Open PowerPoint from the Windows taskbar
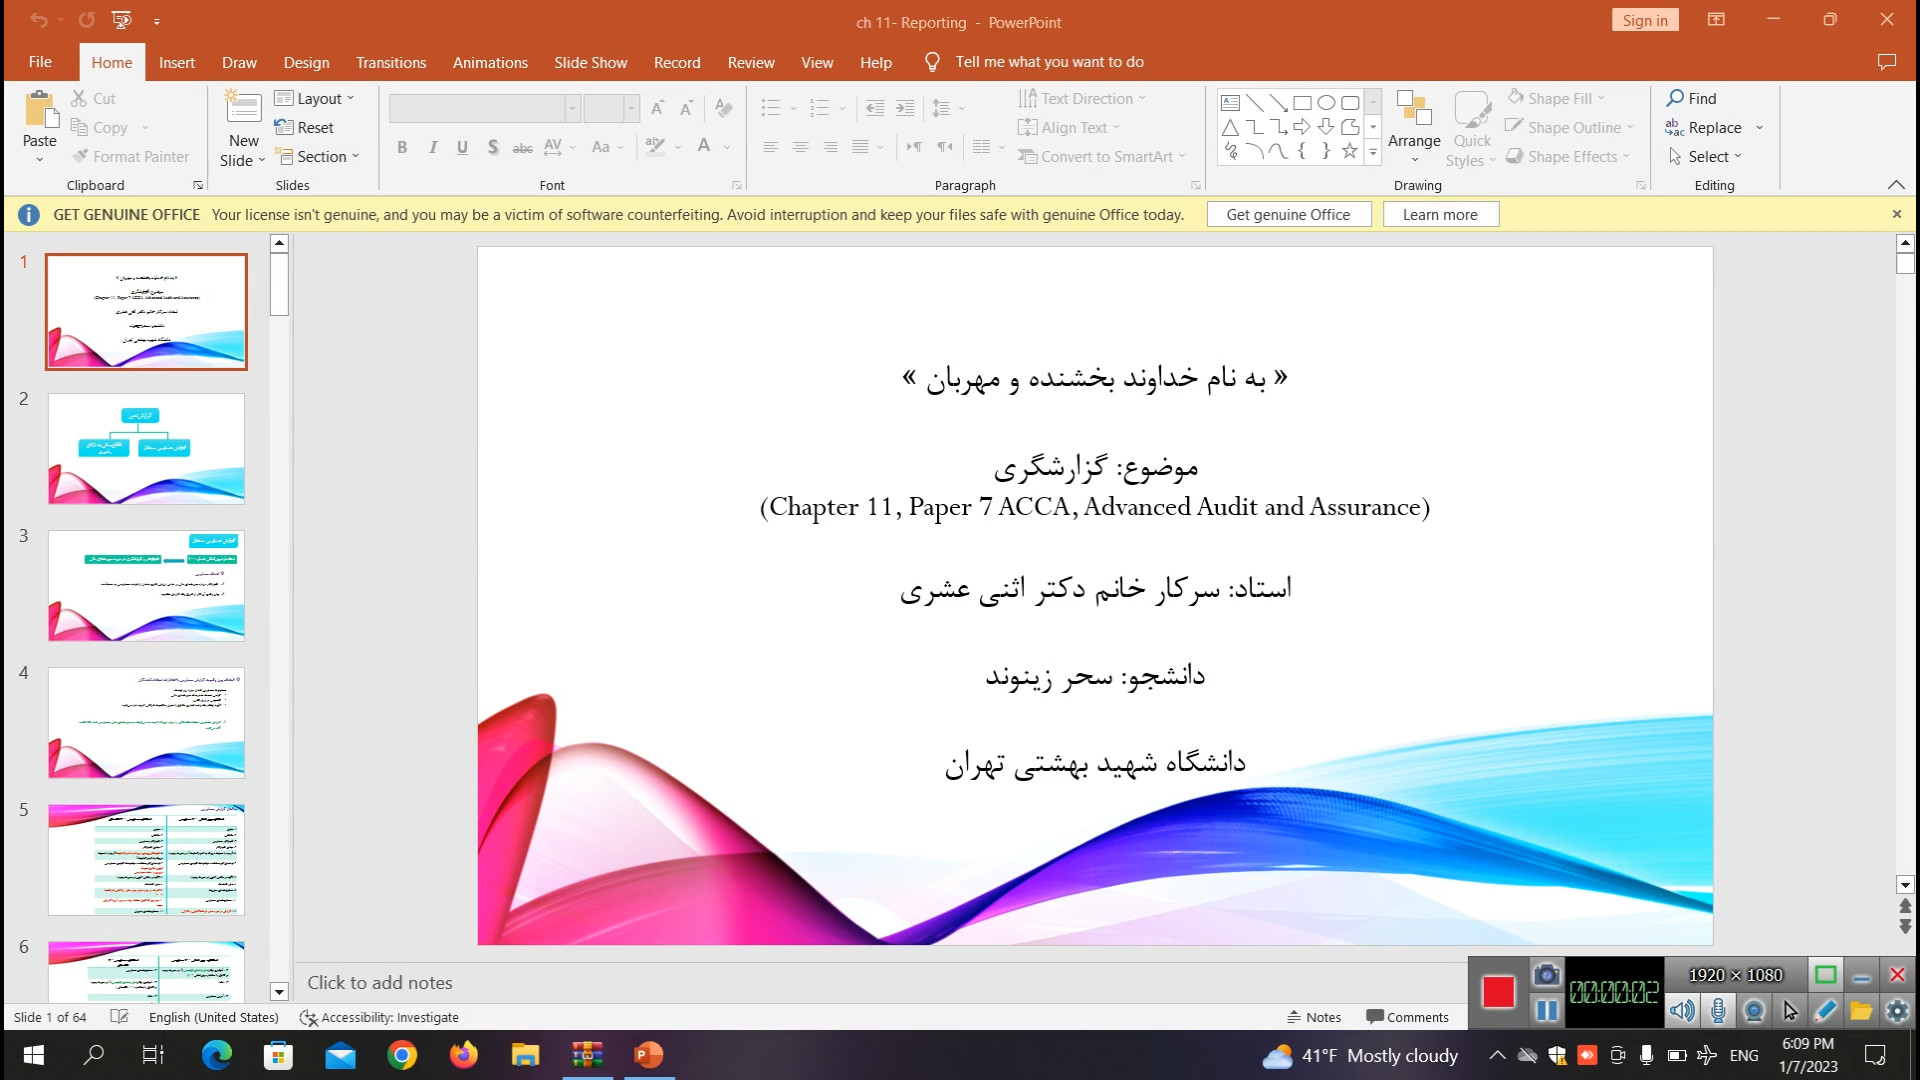Image resolution: width=1920 pixels, height=1080 pixels. [x=648, y=1055]
